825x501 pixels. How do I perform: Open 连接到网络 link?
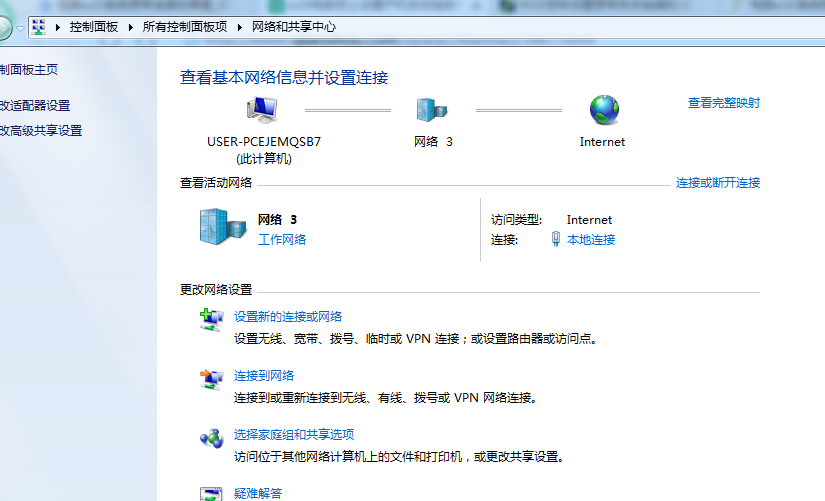click(264, 375)
